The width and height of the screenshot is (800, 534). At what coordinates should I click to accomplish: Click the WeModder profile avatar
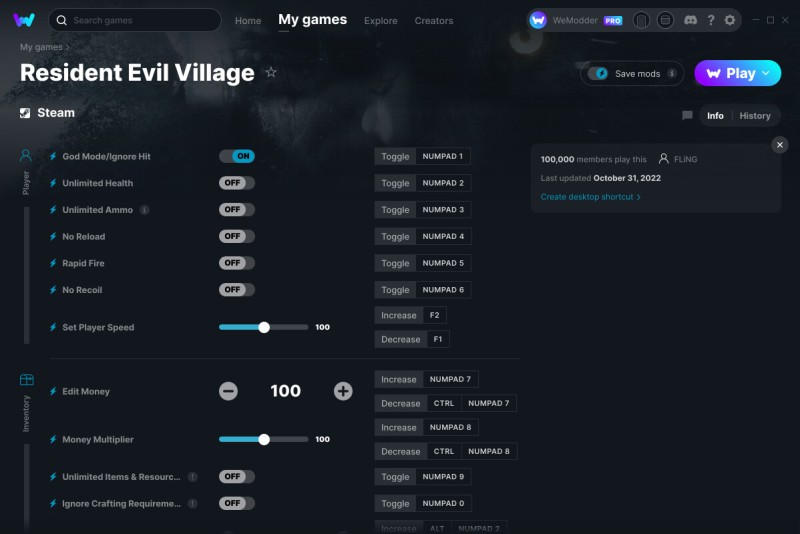538,20
